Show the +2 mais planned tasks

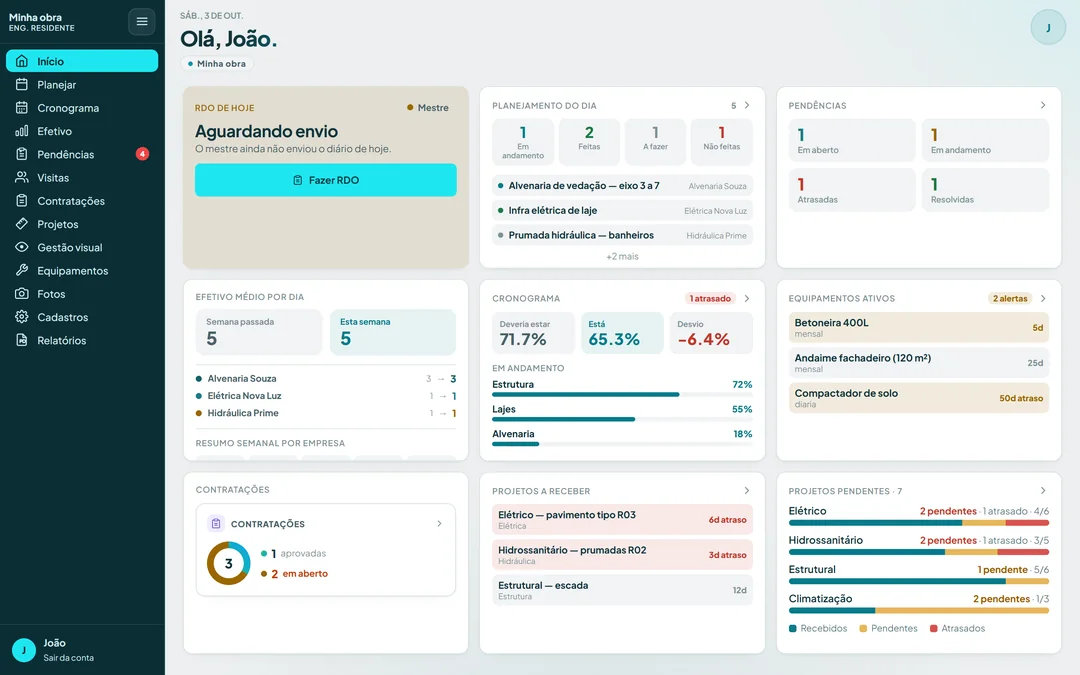(622, 256)
